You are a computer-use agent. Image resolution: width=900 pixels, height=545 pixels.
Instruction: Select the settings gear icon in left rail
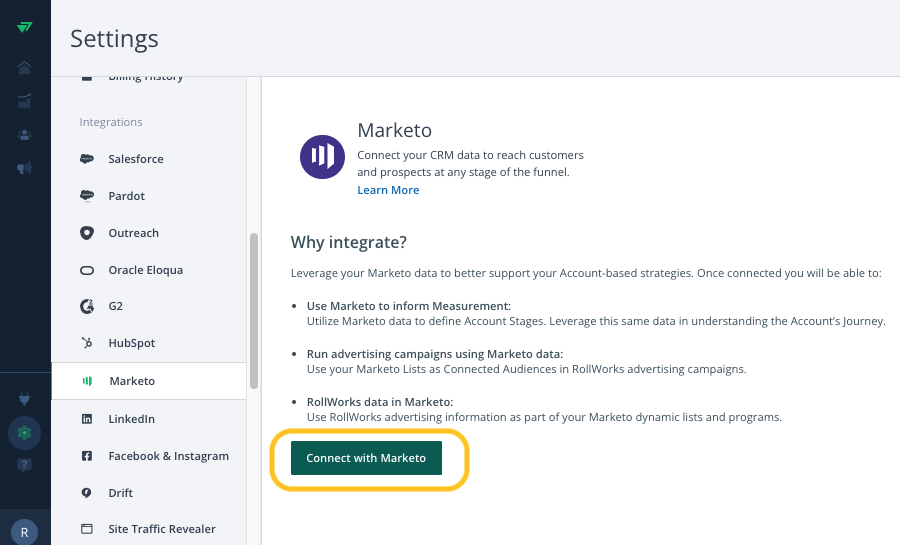24,433
